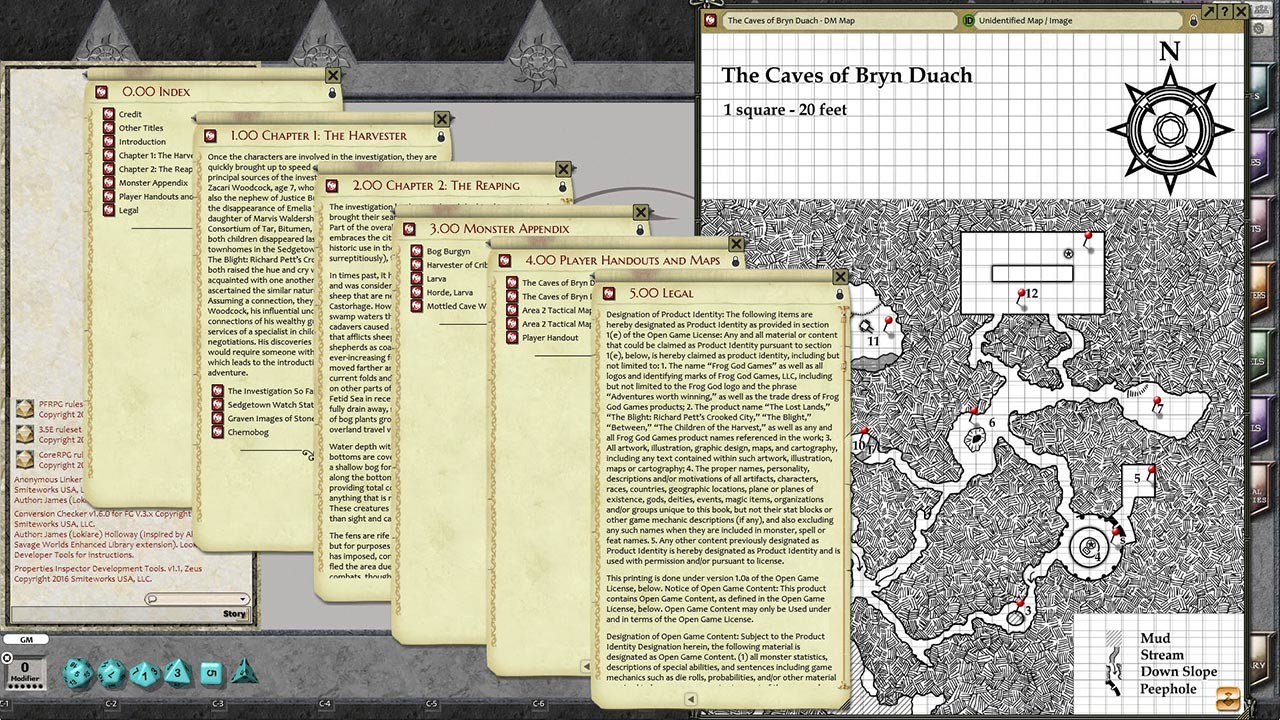Screen dimensions: 1280x720
Task: Toggle lock on the map window
Action: coord(1194,20)
